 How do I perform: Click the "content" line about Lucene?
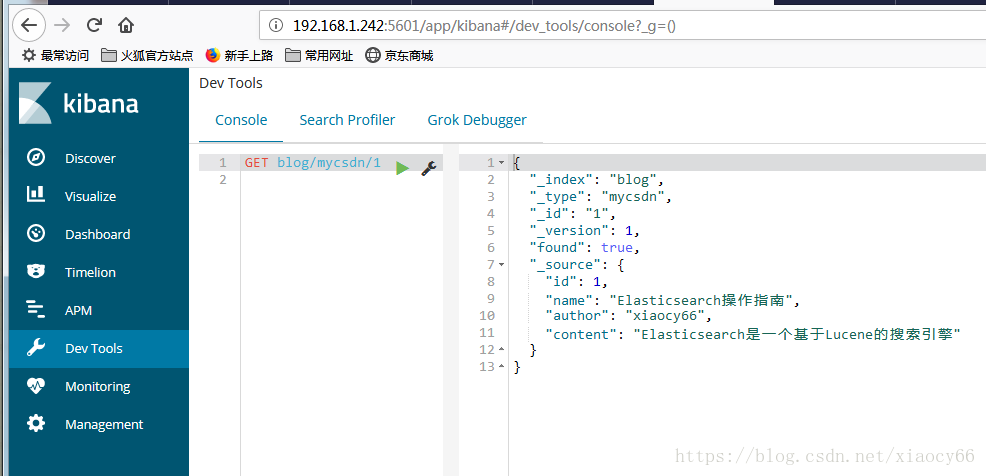[x=753, y=335]
